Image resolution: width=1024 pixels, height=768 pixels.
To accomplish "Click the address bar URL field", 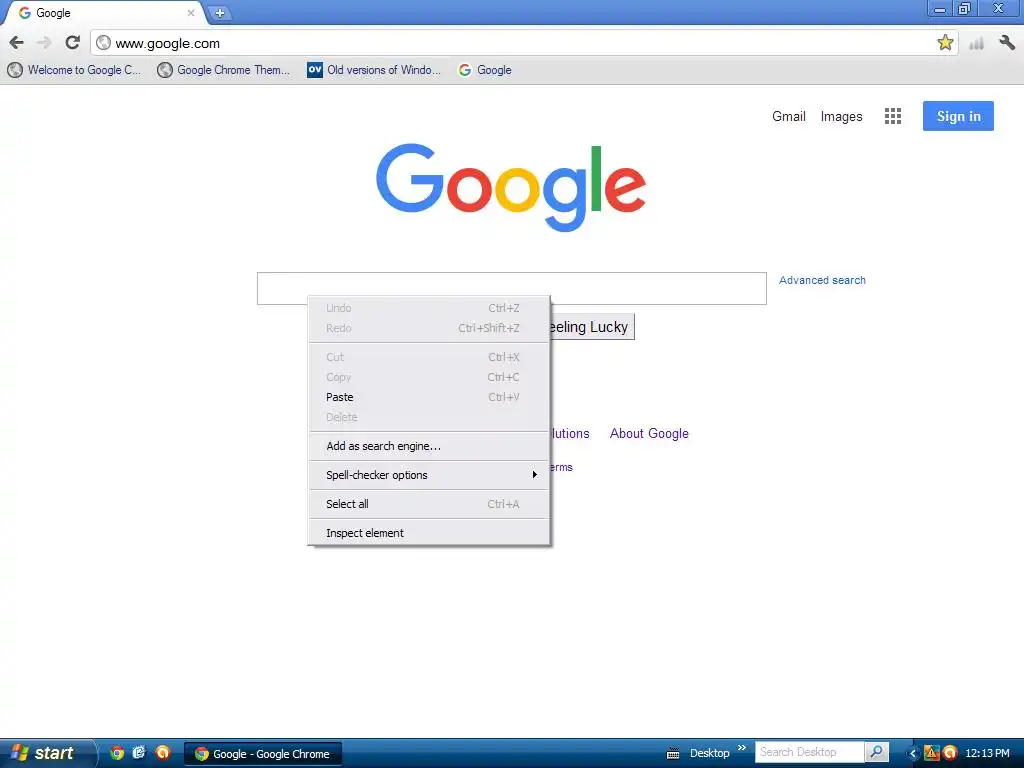I will point(522,43).
